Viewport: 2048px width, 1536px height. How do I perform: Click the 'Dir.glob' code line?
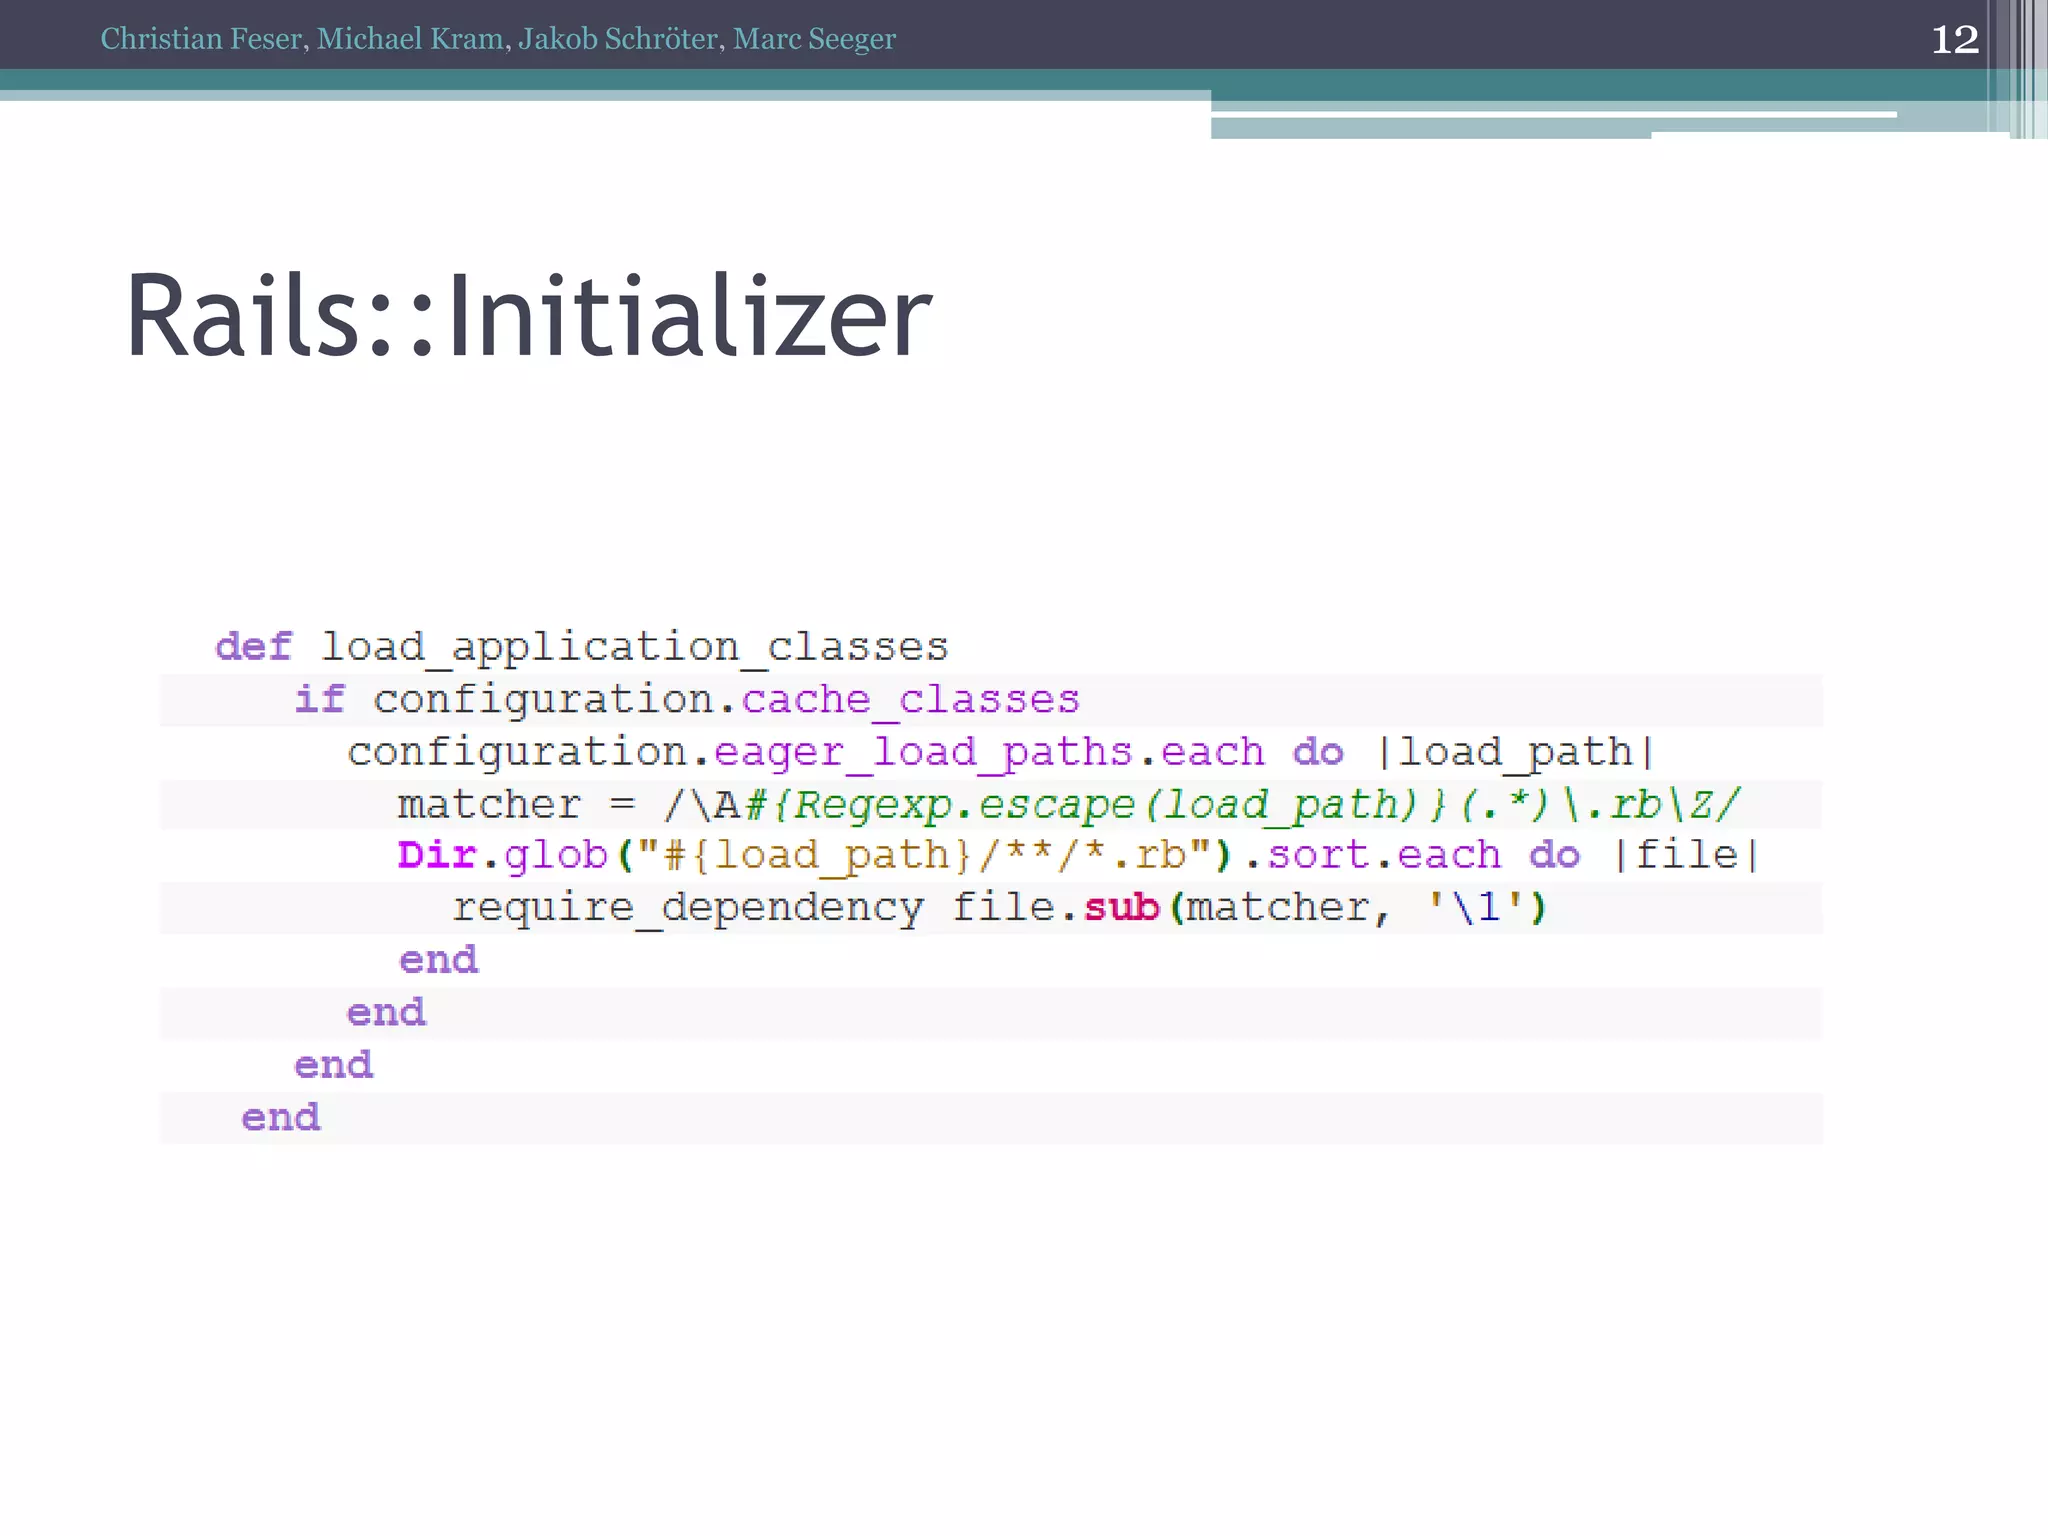[x=1078, y=856]
